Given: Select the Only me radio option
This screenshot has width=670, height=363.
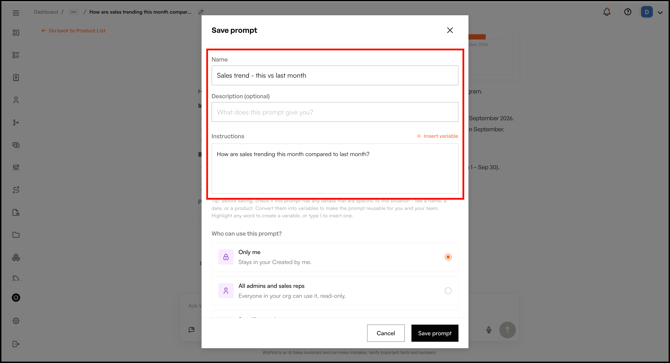Looking at the screenshot, I should tap(448, 257).
